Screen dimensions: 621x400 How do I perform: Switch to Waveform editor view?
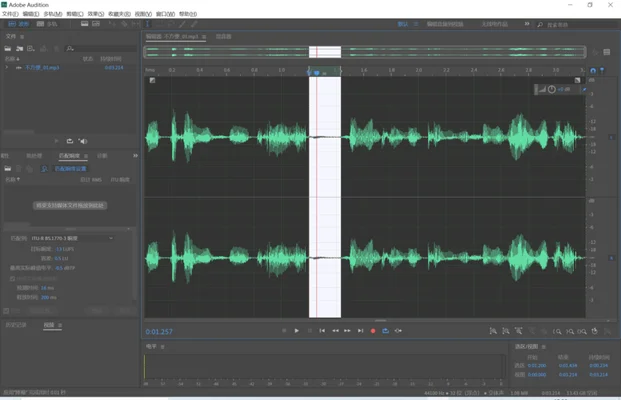coord(18,24)
